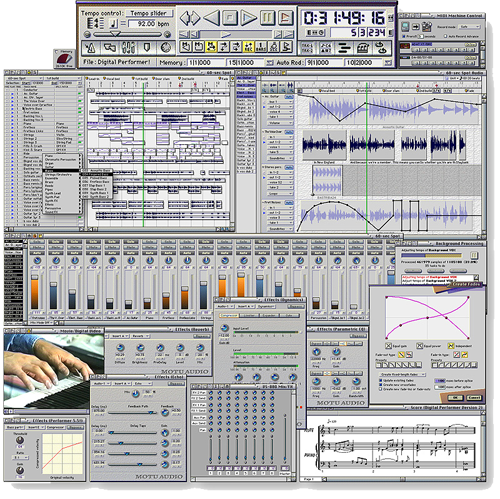500x499 pixels.
Task: Click OK in Create Fades dialog
Action: (455, 398)
